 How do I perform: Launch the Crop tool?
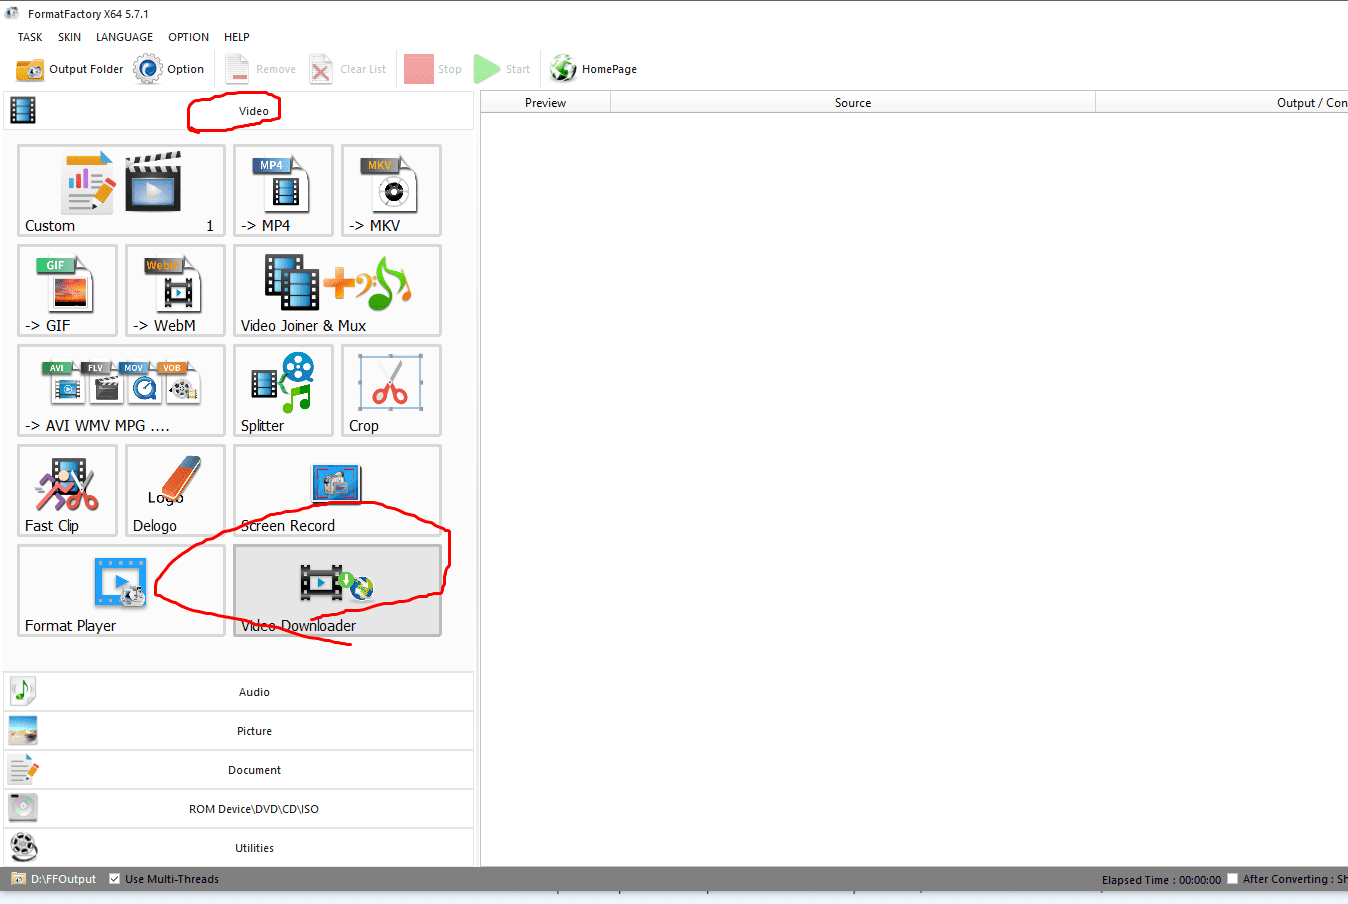[391, 390]
